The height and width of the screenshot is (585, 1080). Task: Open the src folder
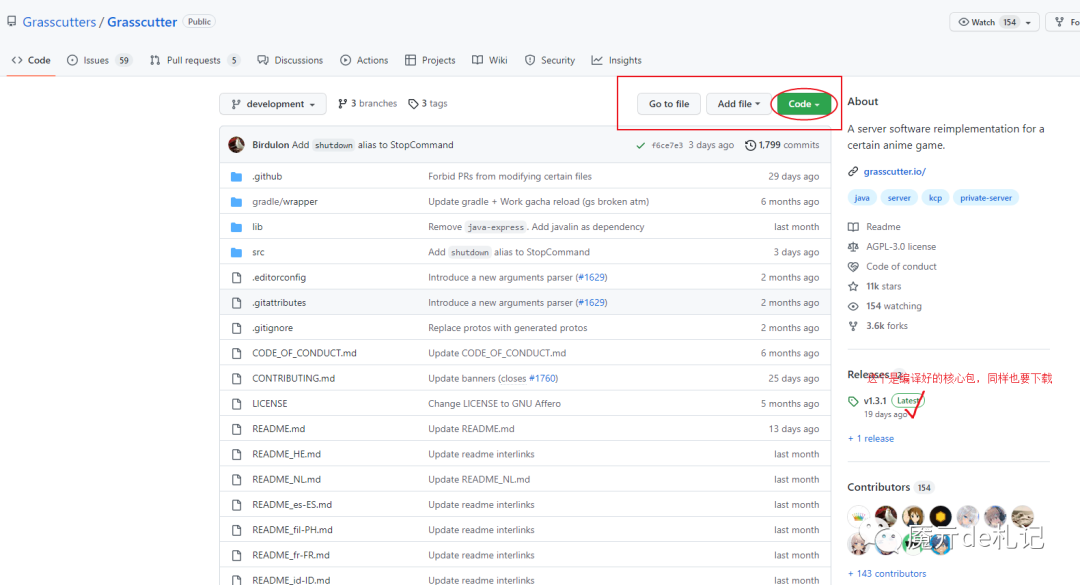(258, 252)
